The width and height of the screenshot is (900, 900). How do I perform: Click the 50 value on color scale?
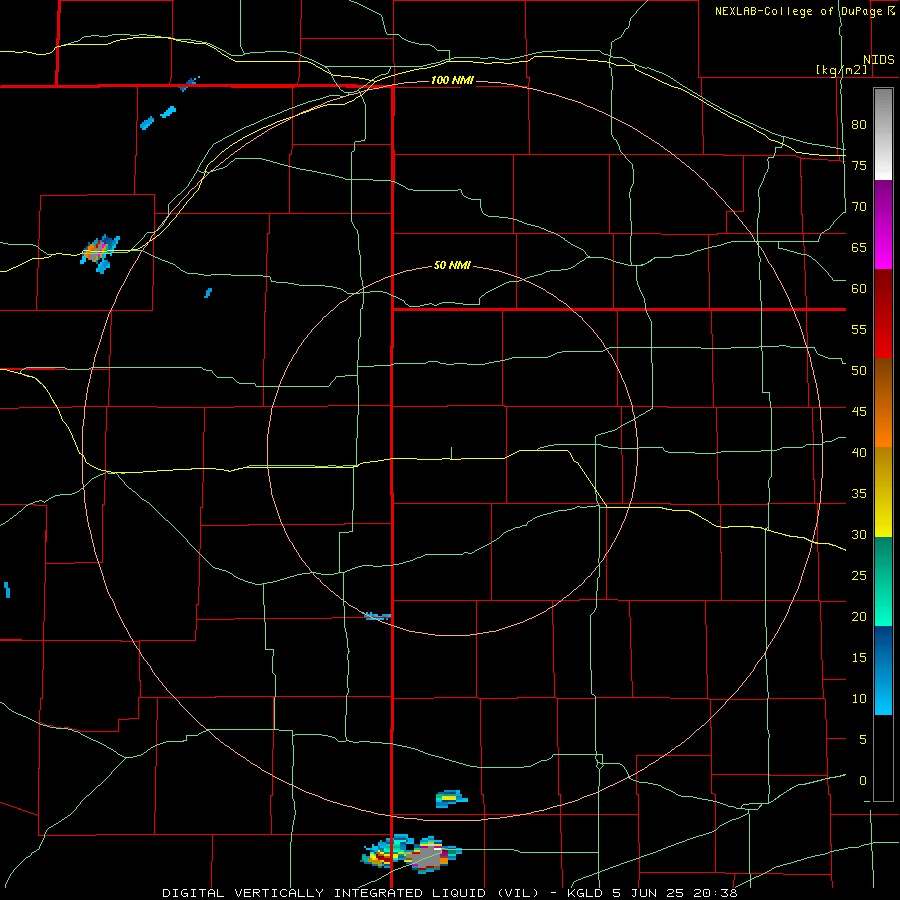pyautogui.click(x=859, y=371)
